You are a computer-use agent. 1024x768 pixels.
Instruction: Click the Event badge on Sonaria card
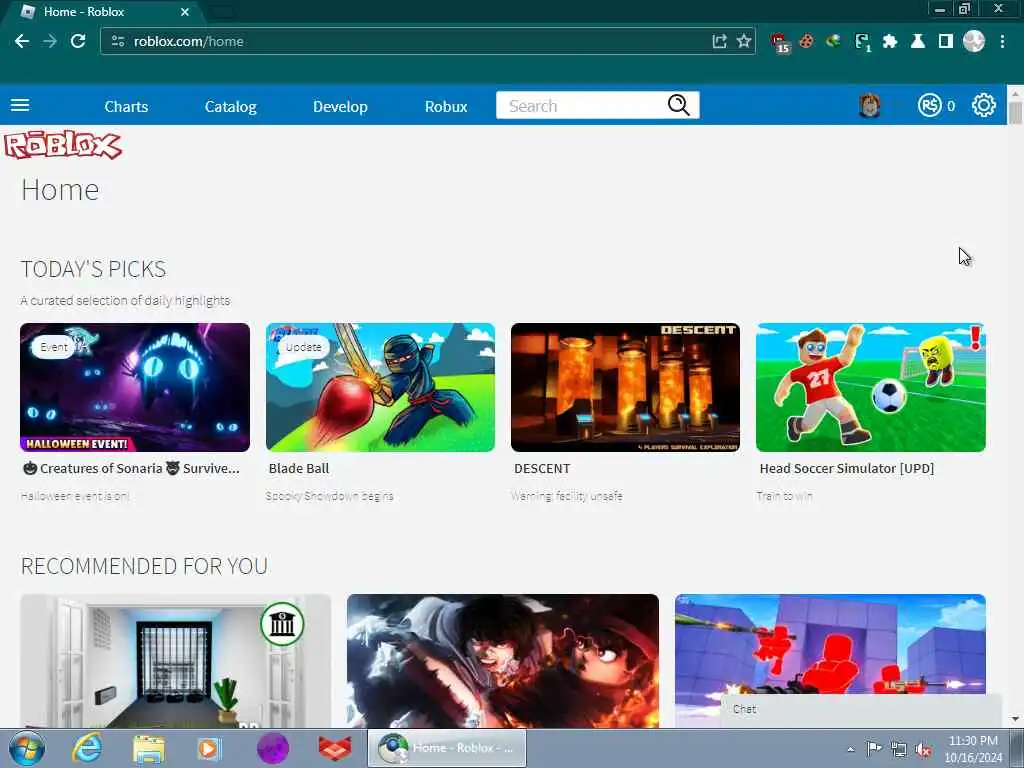(x=53, y=347)
